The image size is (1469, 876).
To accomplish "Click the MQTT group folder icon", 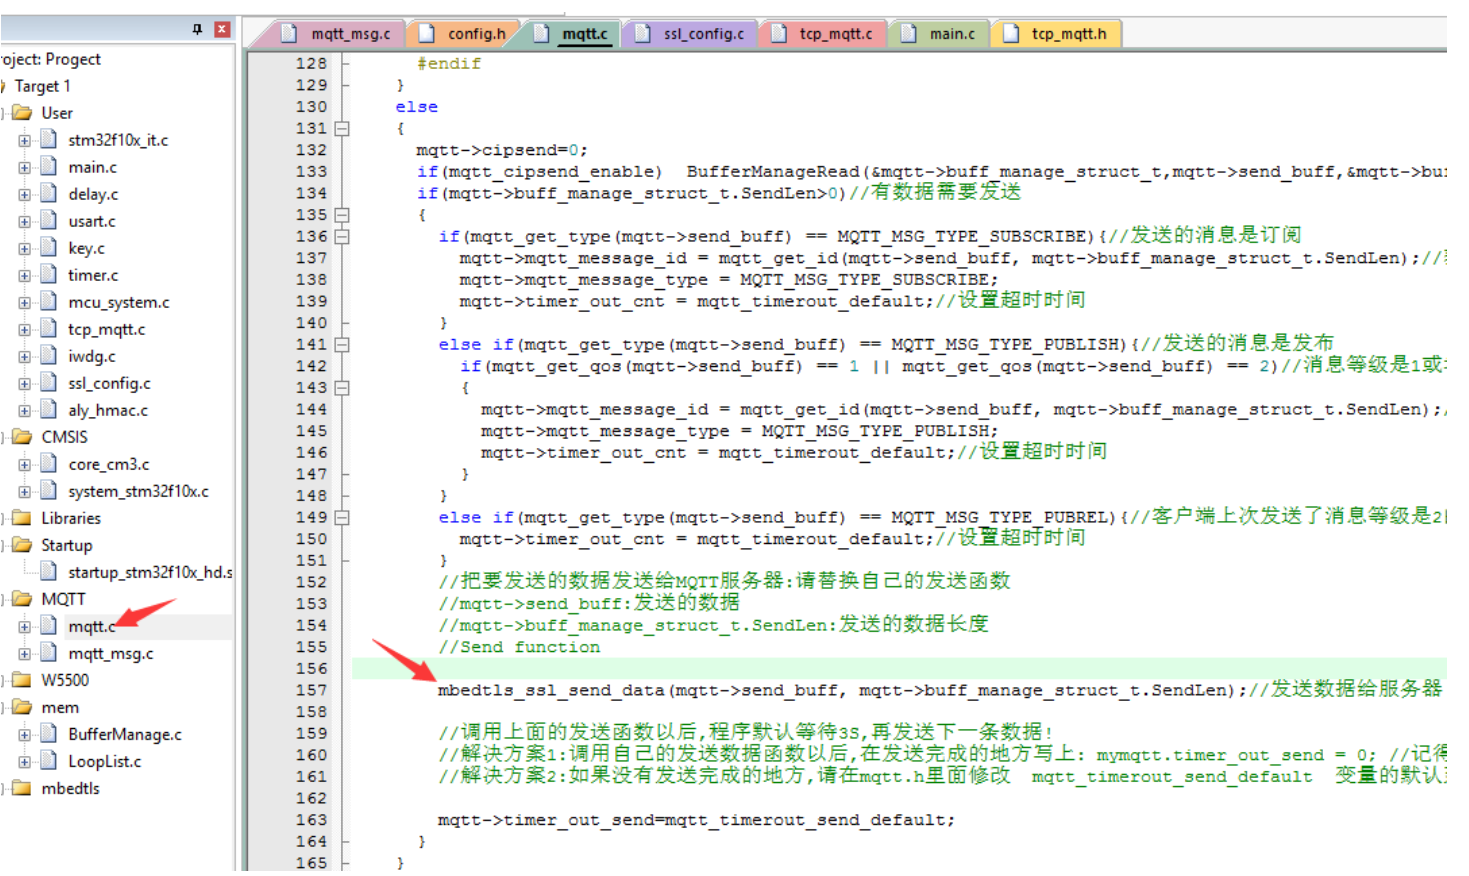I will point(22,599).
